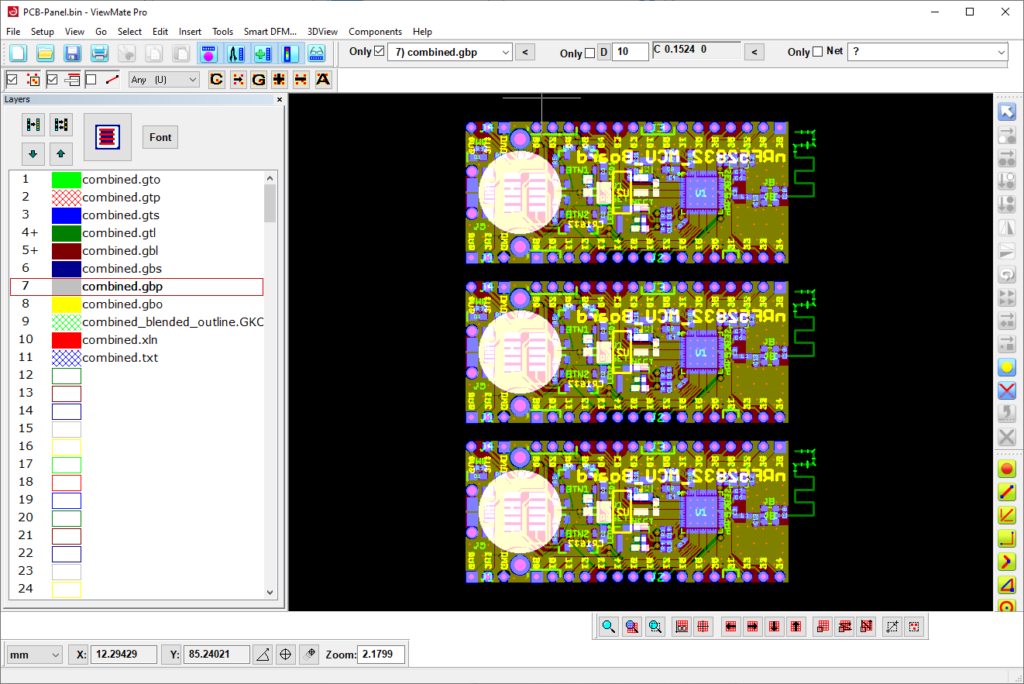Click the magnifier zoom icon in bottom toolbar
This screenshot has height=684, width=1024.
click(x=609, y=627)
